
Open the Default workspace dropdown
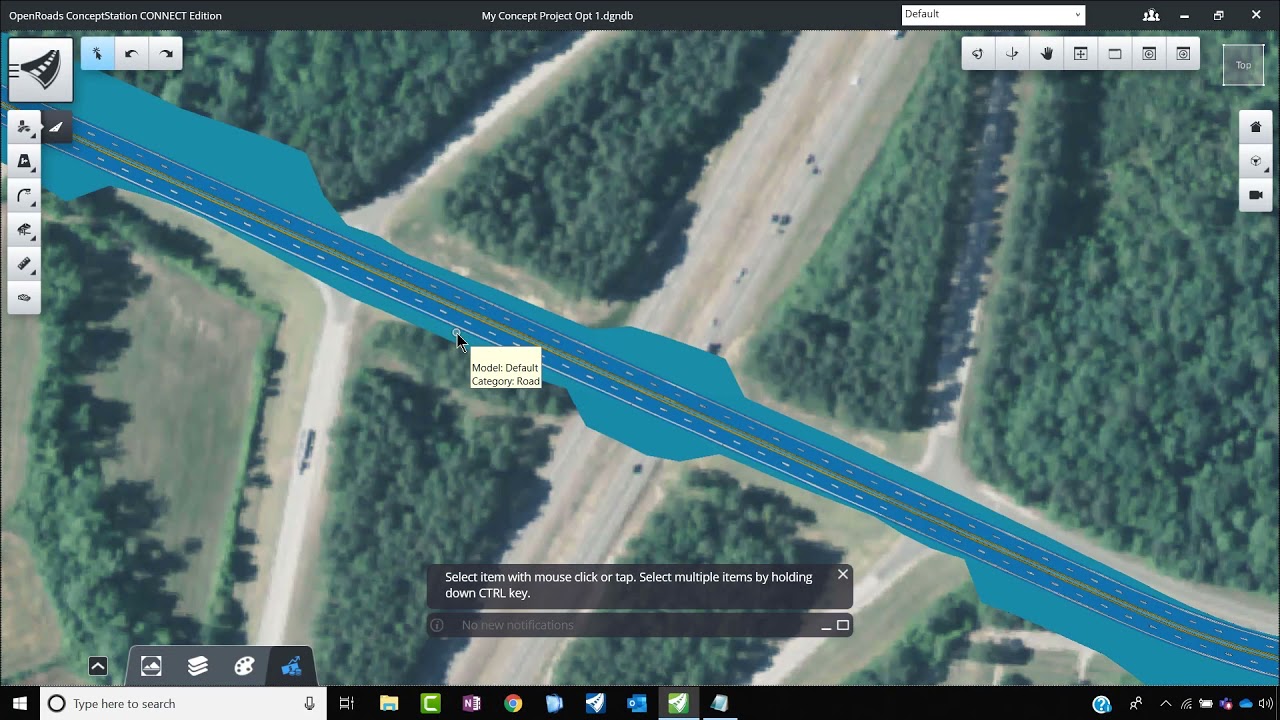[x=993, y=15]
